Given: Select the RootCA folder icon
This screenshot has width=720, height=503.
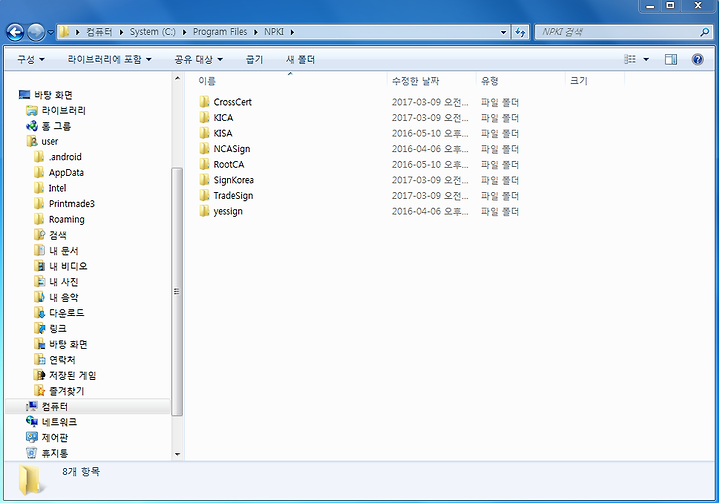Looking at the screenshot, I should pos(204,164).
